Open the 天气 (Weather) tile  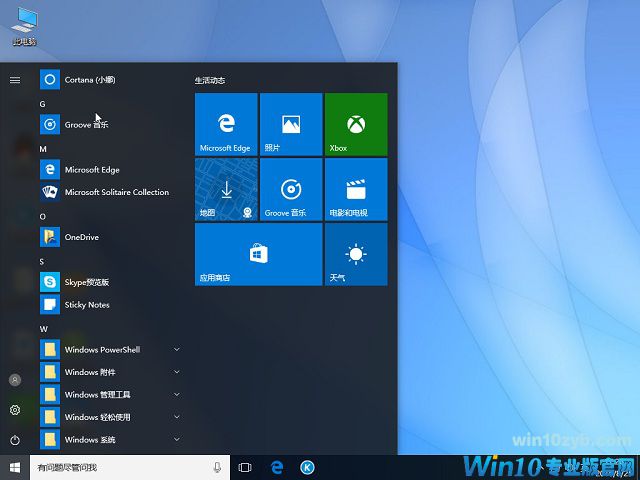(355, 254)
